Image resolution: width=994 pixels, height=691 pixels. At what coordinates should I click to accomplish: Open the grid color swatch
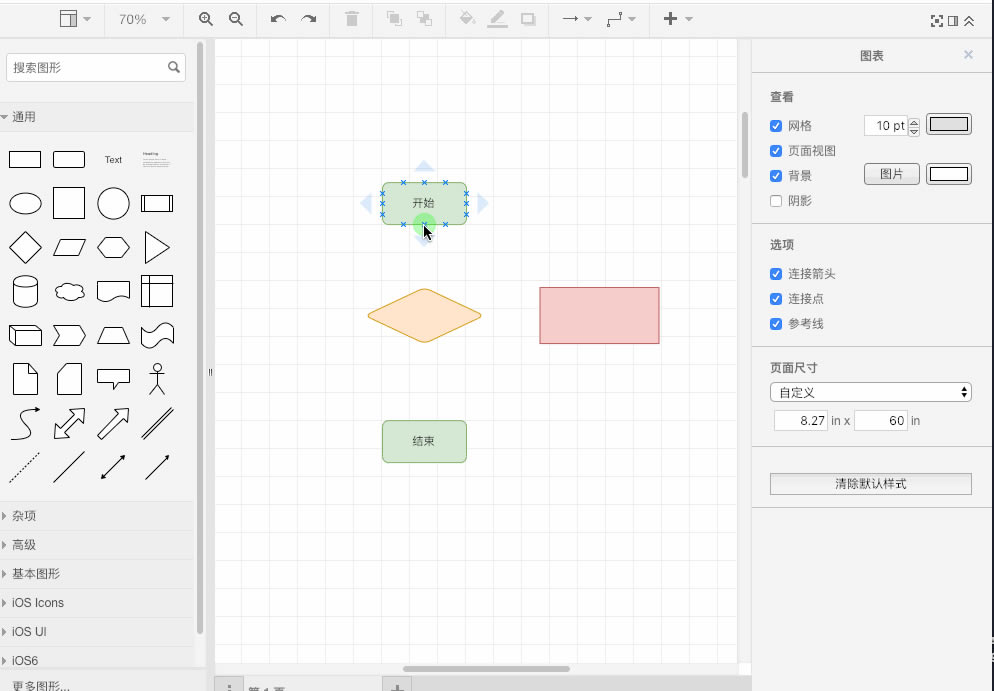(949, 125)
